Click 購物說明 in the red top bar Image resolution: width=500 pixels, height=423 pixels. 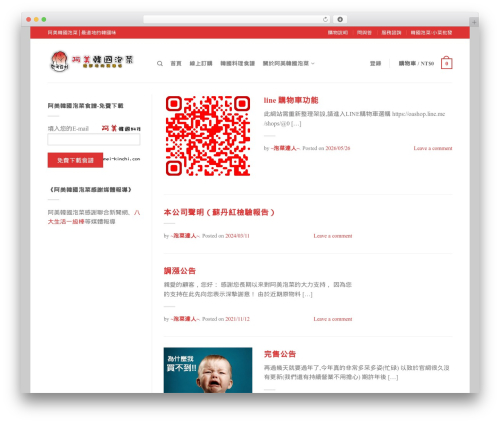click(x=338, y=33)
